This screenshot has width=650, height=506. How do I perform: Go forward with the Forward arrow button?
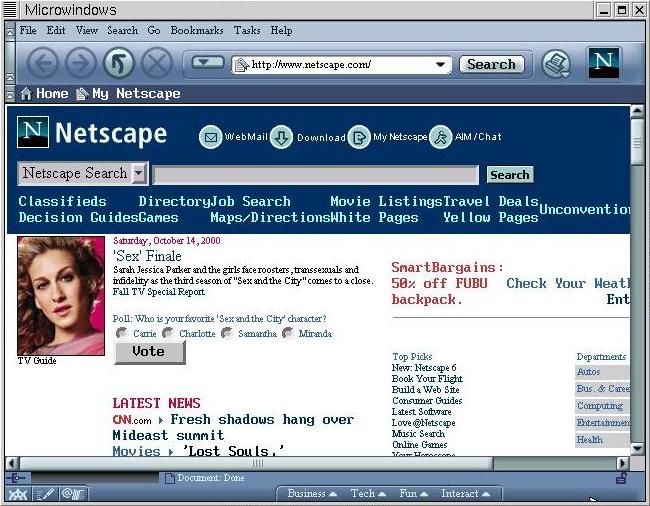pos(80,63)
